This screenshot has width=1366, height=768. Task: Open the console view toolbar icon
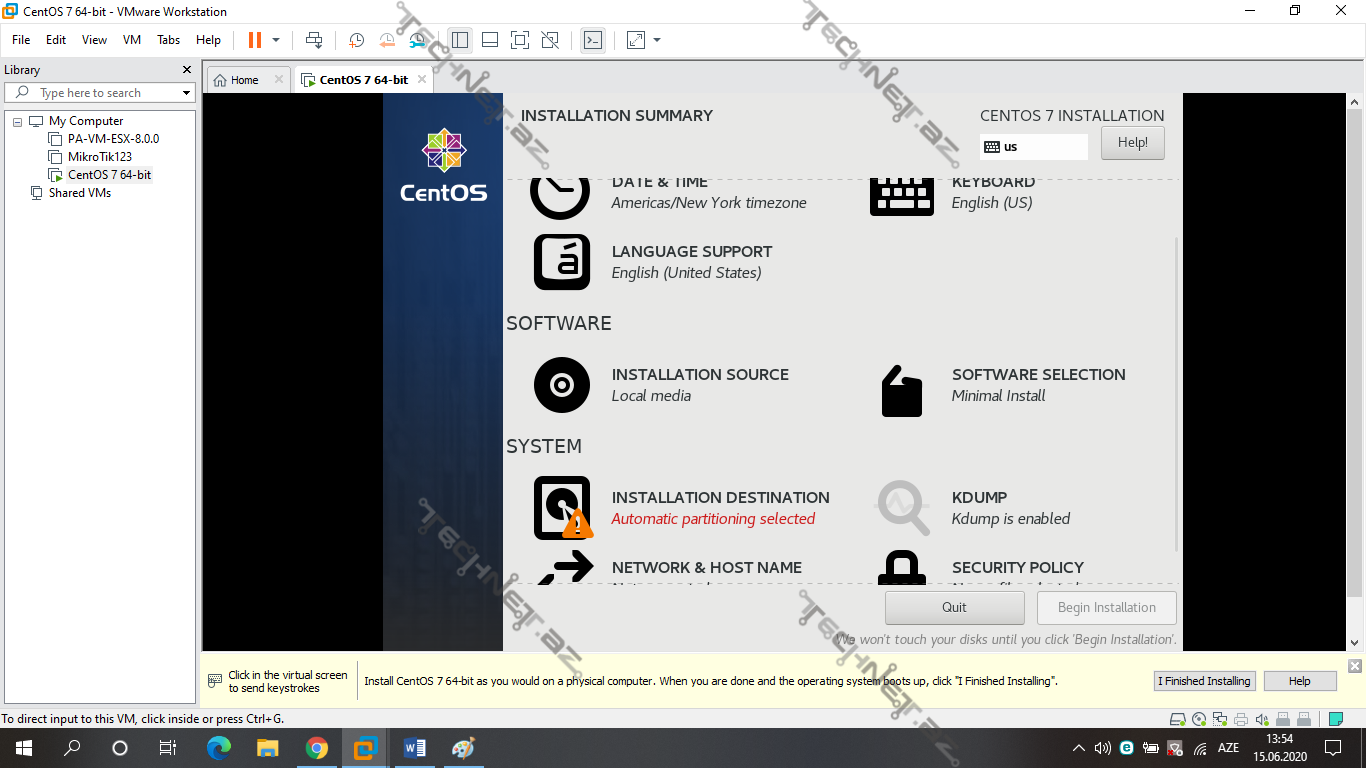(593, 40)
